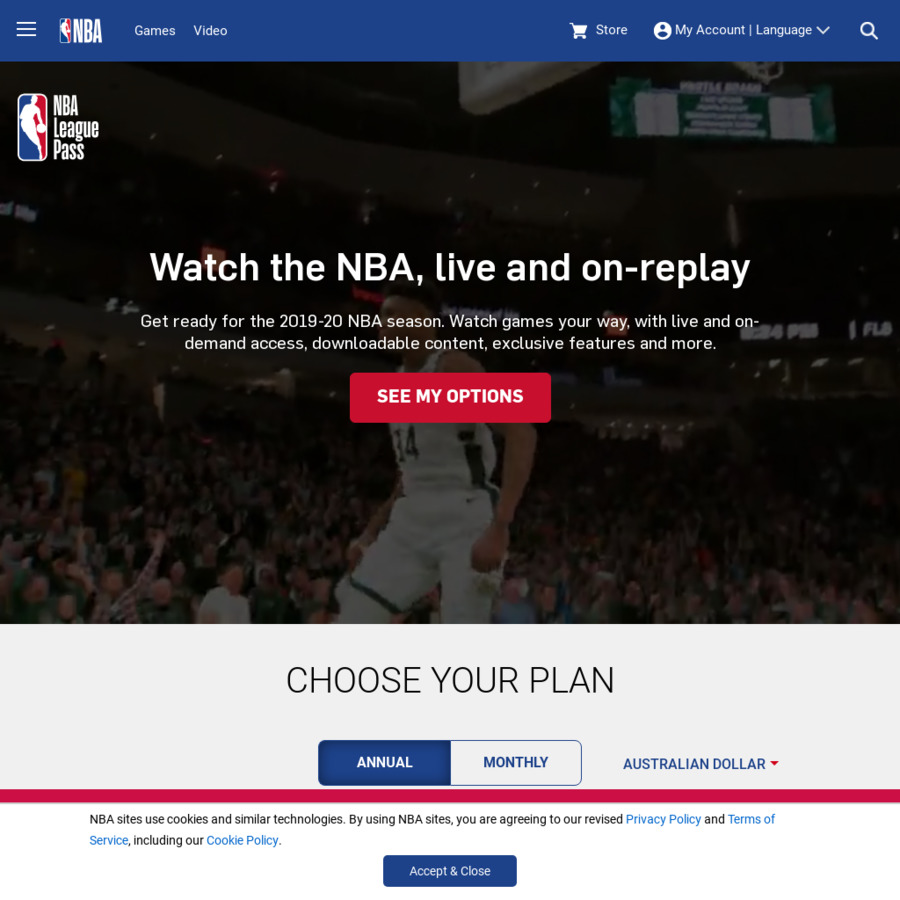Open the Cookie Policy link
The image size is (900, 900).
point(242,840)
